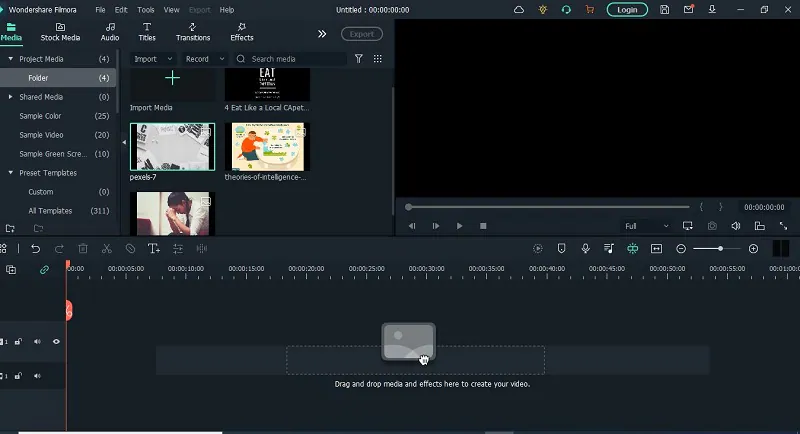Select the pexels-7 media thumbnail
Screen dimensions: 800x434
(x=172, y=147)
